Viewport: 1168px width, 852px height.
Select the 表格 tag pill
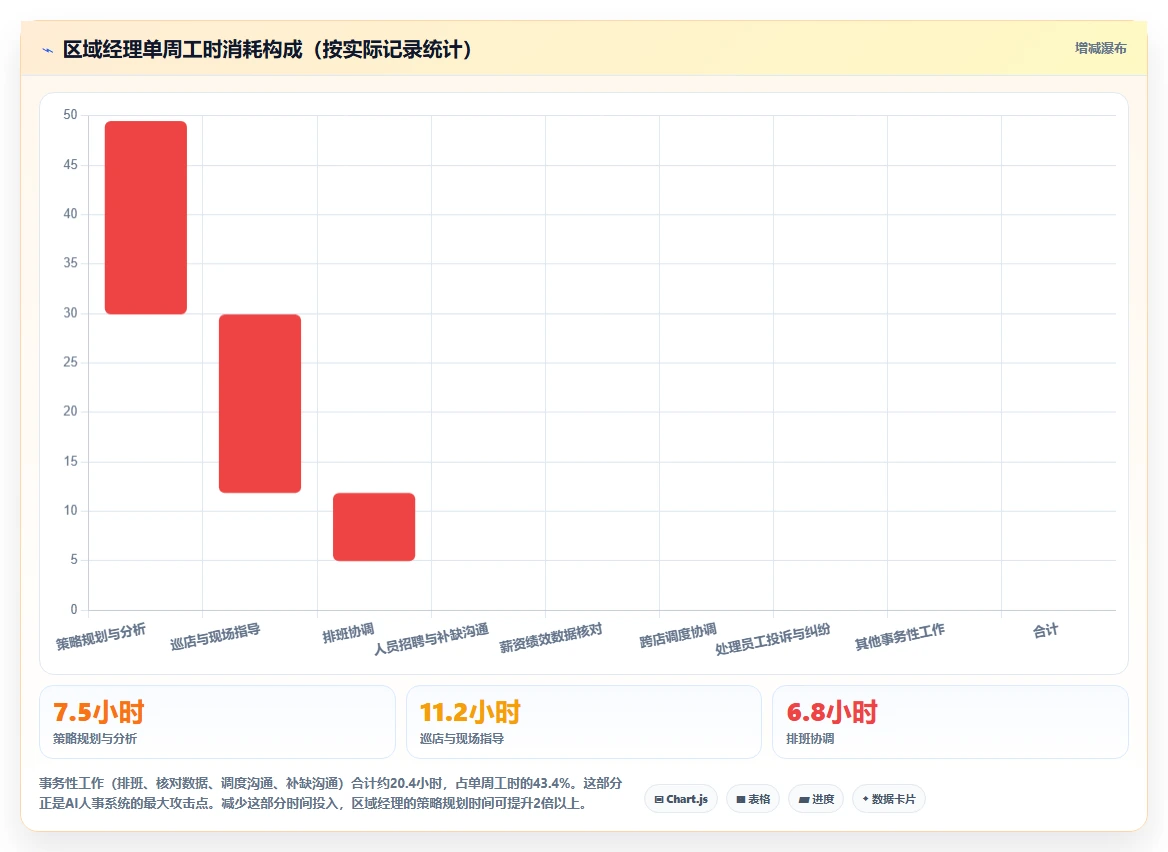pos(753,799)
